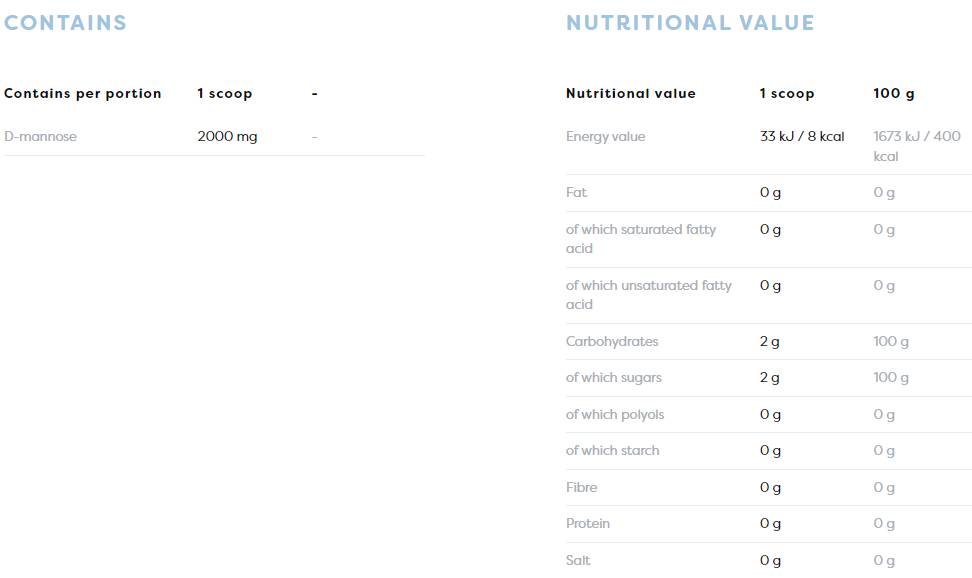Click the 'Nutritional value' column header
The width and height of the screenshot is (972, 578).
pyautogui.click(x=630, y=93)
